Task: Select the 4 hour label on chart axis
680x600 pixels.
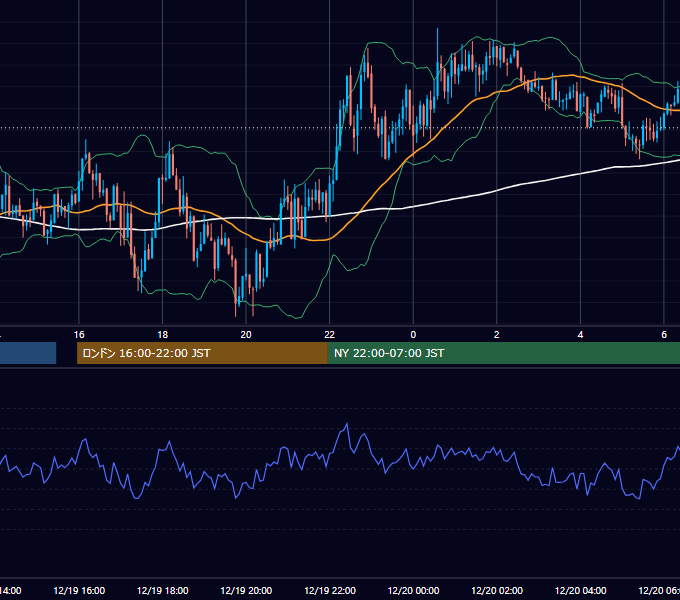Action: tap(580, 335)
